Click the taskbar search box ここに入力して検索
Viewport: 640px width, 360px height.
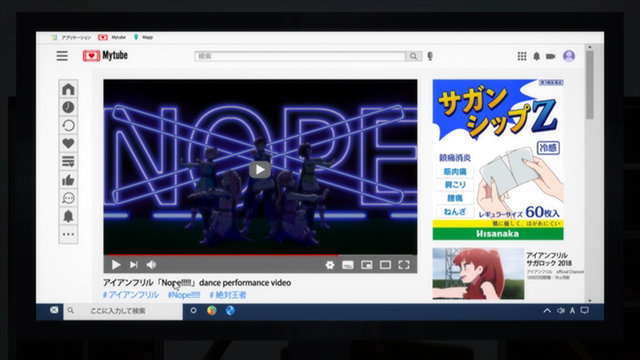(123, 311)
